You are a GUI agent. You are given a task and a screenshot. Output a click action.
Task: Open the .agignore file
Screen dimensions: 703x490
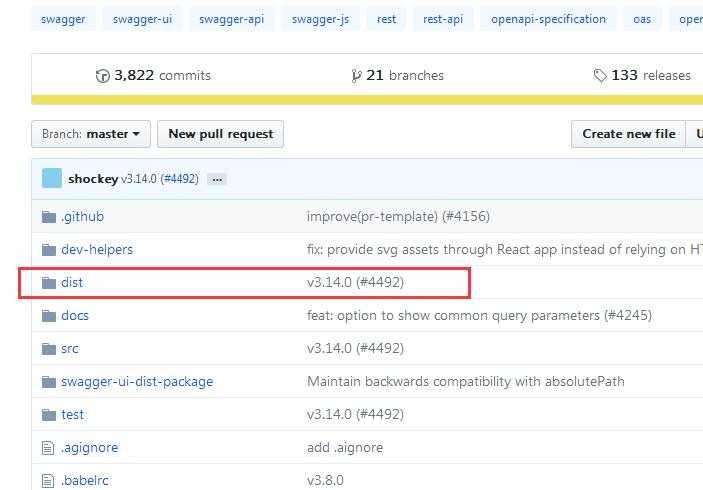tap(90, 447)
